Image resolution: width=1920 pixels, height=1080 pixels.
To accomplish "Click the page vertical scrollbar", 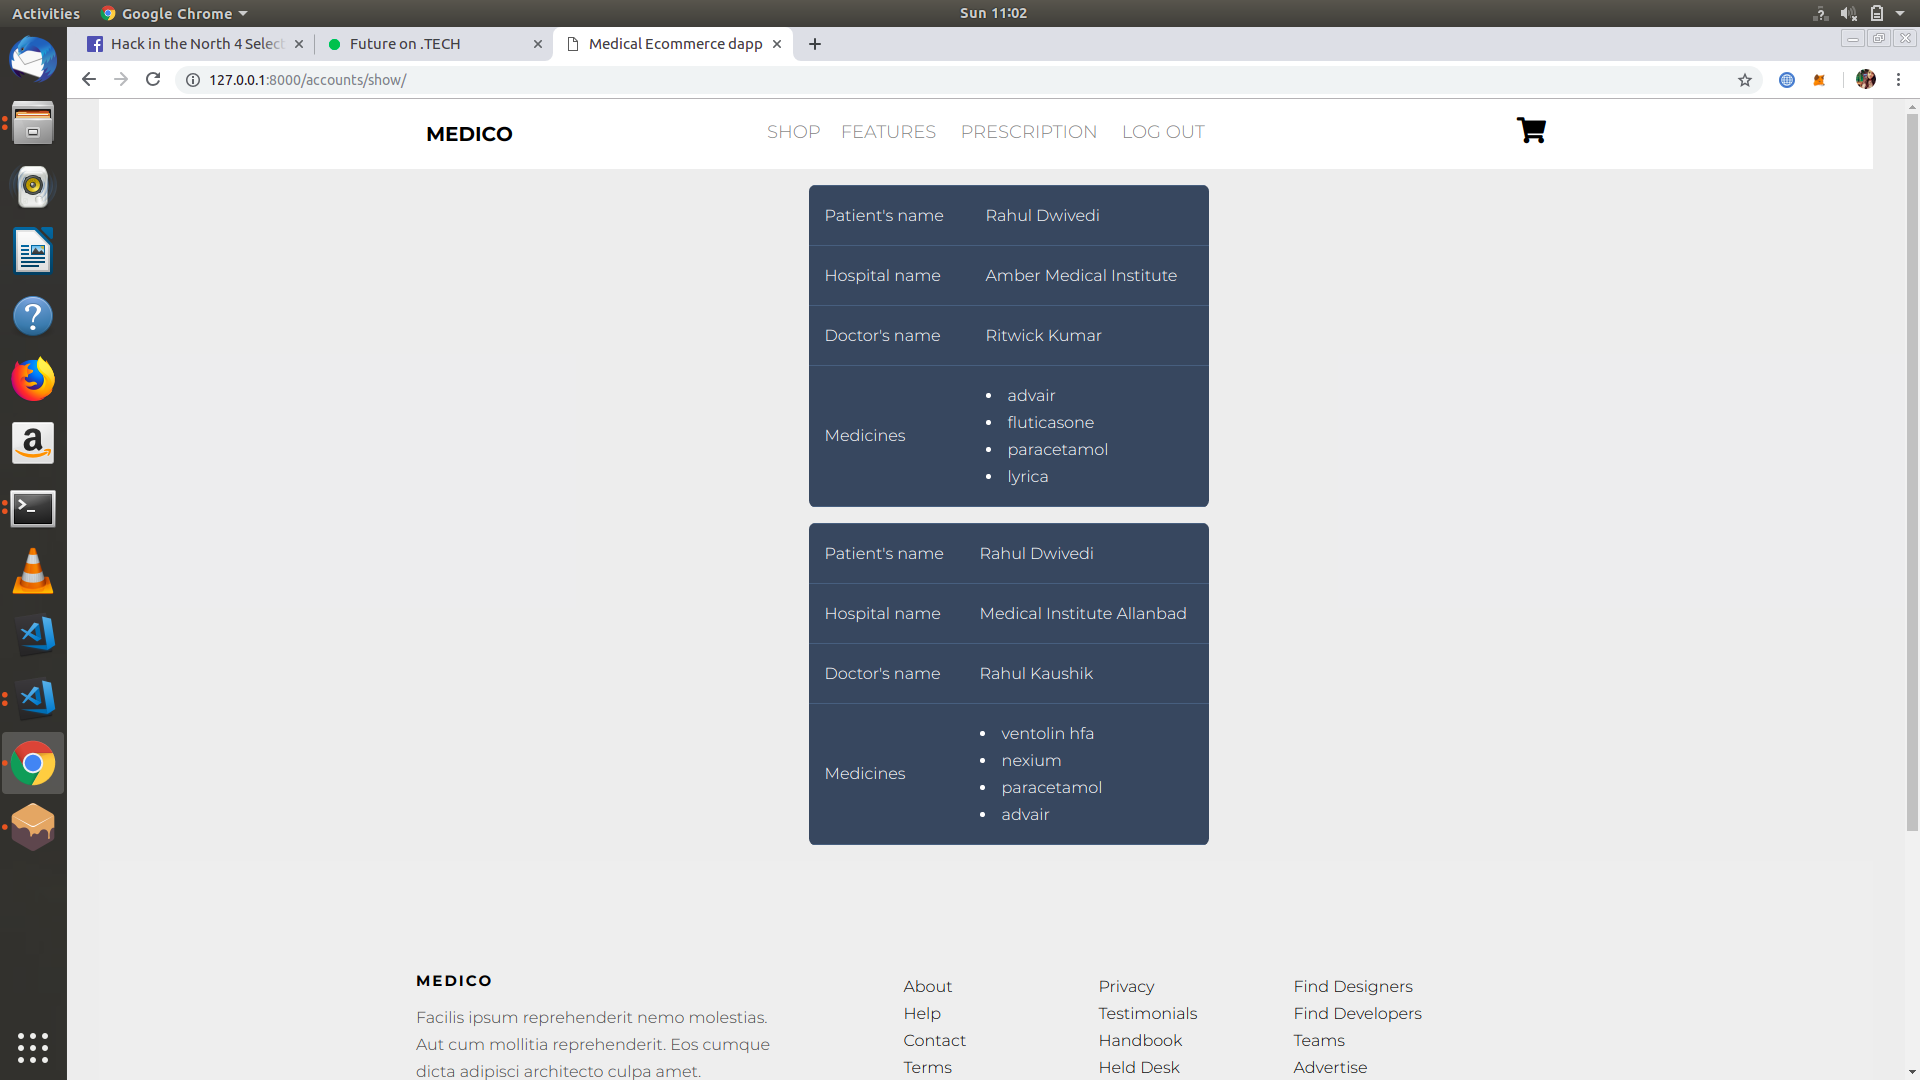I will [1912, 470].
